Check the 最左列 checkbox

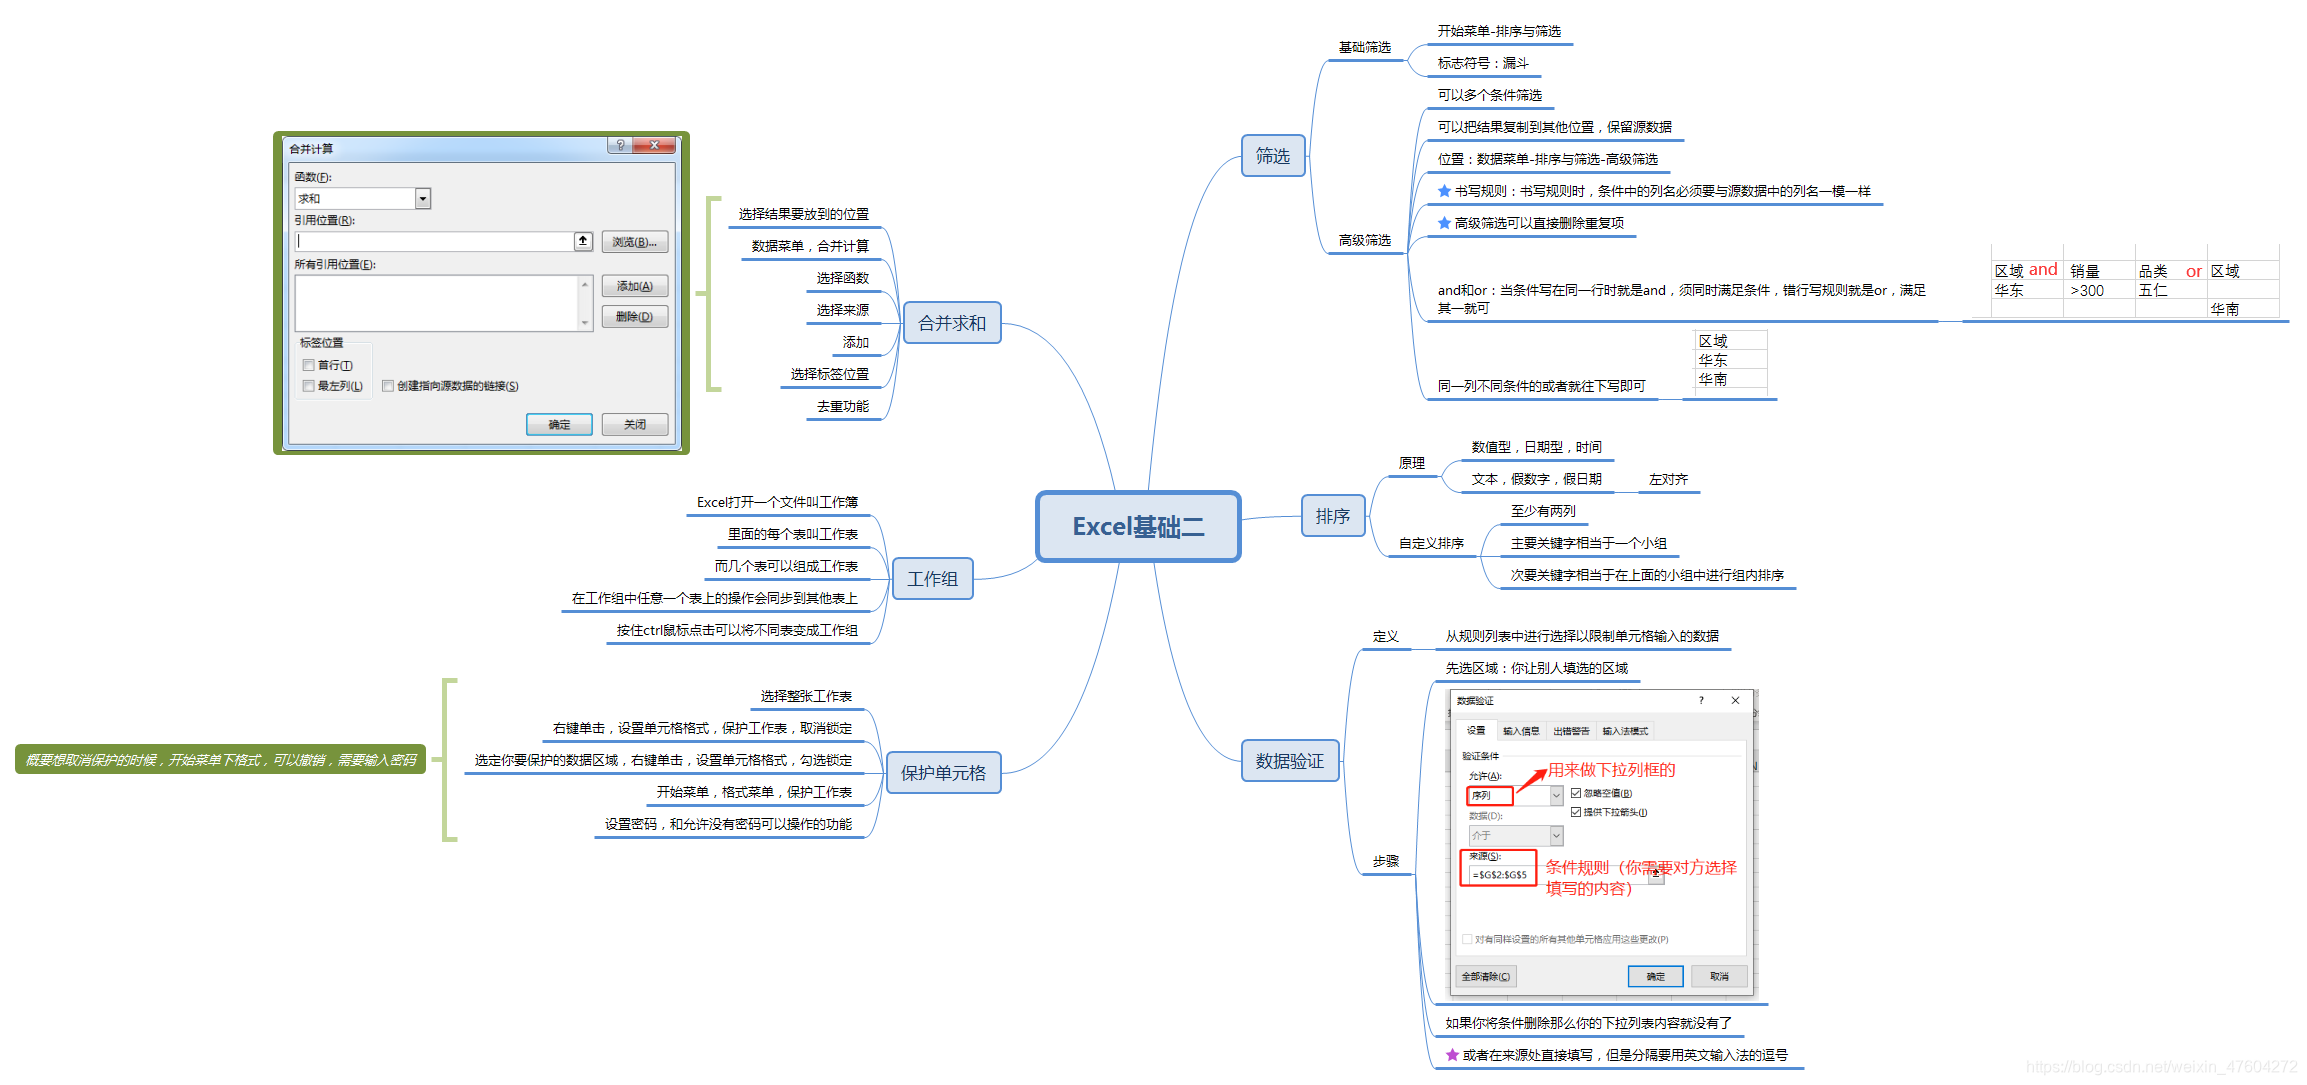(309, 386)
